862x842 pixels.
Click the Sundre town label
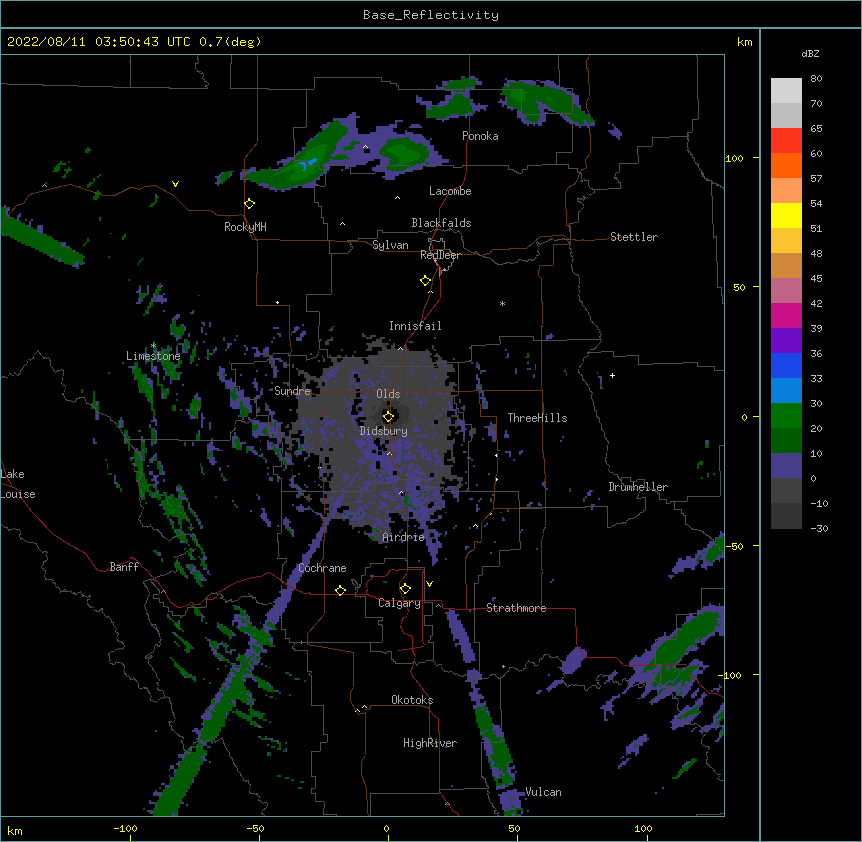(292, 391)
